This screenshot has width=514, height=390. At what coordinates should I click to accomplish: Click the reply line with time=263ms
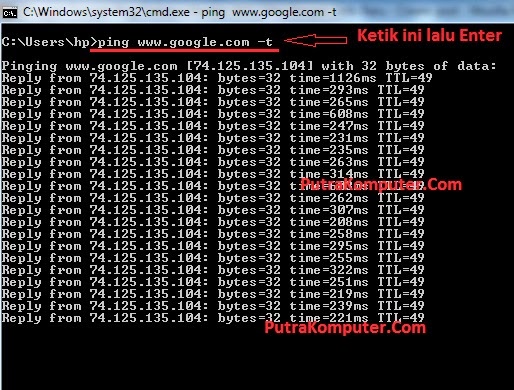click(x=213, y=162)
